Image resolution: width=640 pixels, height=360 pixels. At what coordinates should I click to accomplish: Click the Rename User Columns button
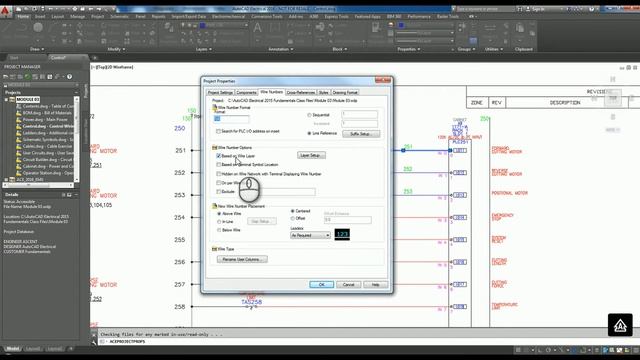242,259
